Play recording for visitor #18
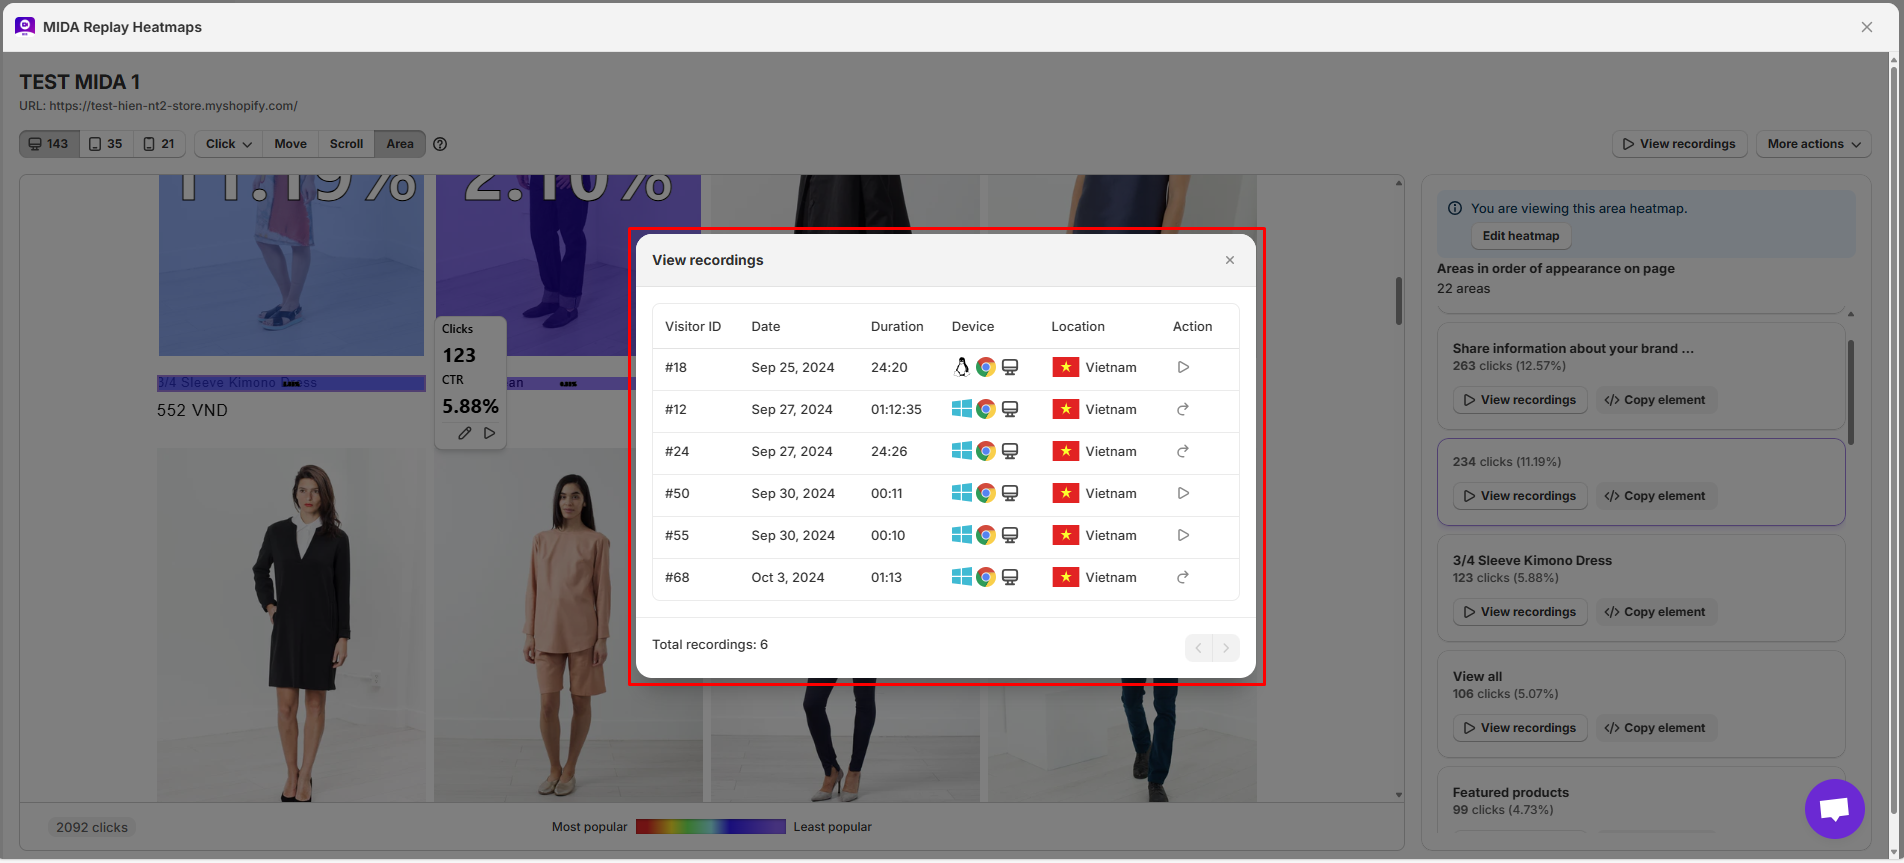This screenshot has width=1904, height=863. point(1183,367)
